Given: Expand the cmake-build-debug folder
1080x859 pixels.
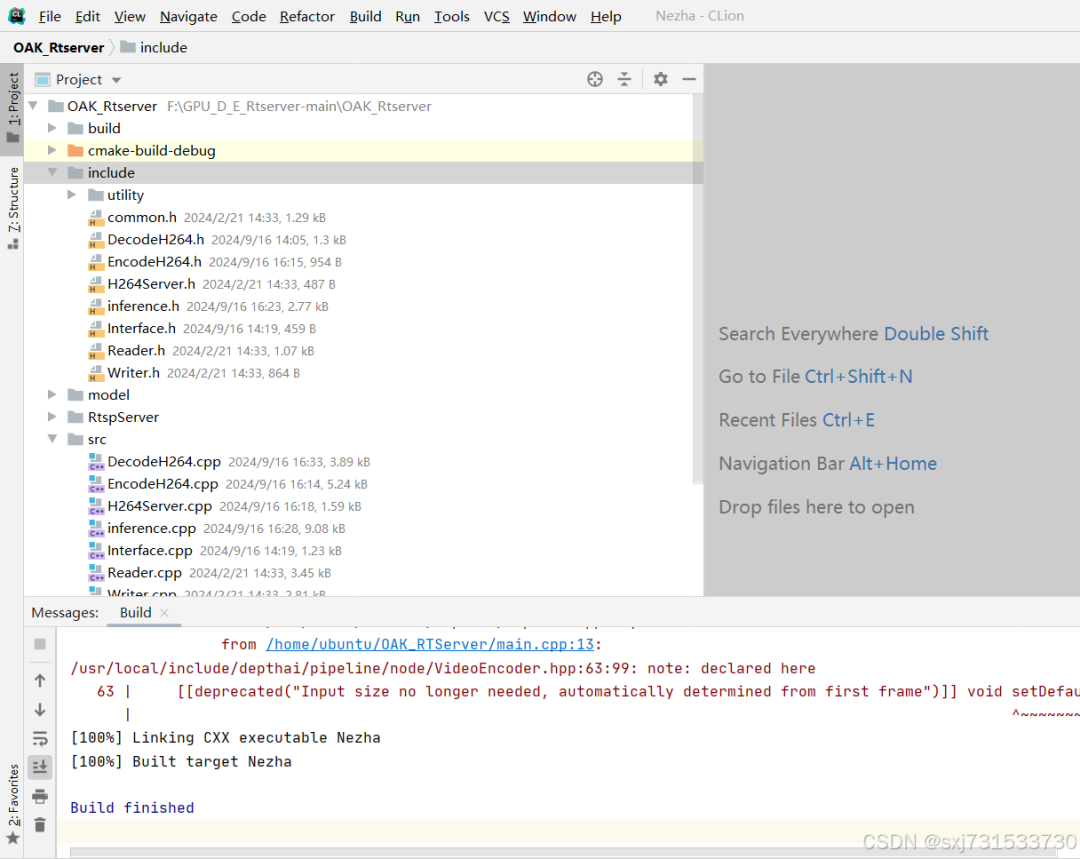Looking at the screenshot, I should pyautogui.click(x=52, y=151).
